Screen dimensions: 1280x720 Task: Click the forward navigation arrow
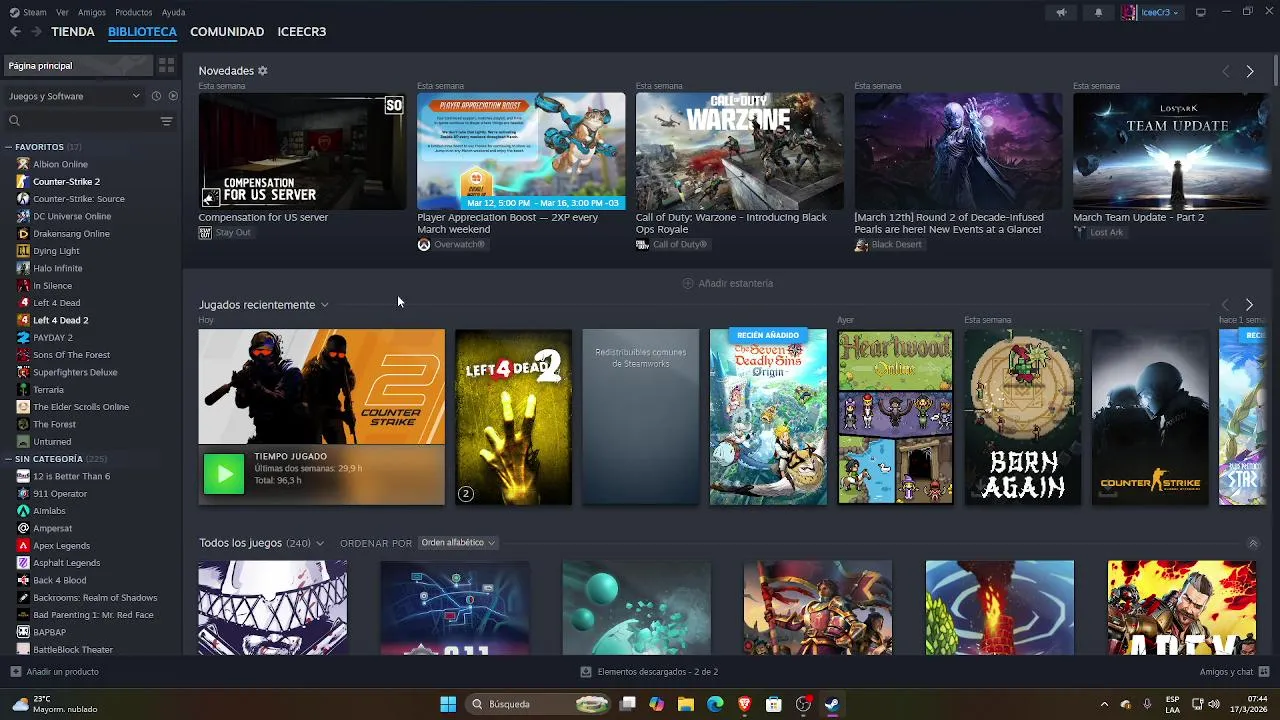coord(36,32)
